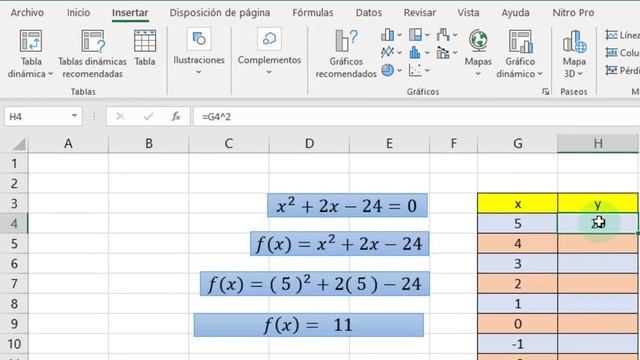The width and height of the screenshot is (640, 360).
Task: Open the Name Box dropdown arrow
Action: tap(74, 116)
